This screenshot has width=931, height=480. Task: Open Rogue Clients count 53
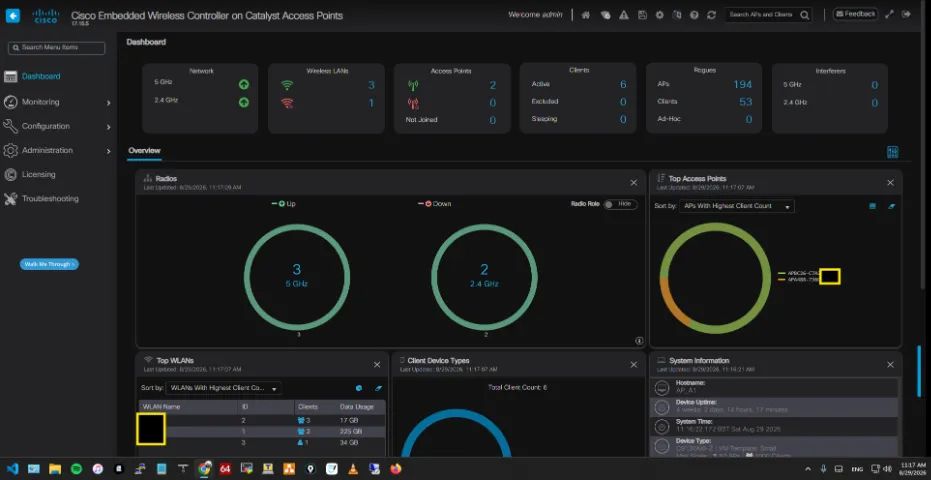(x=746, y=102)
